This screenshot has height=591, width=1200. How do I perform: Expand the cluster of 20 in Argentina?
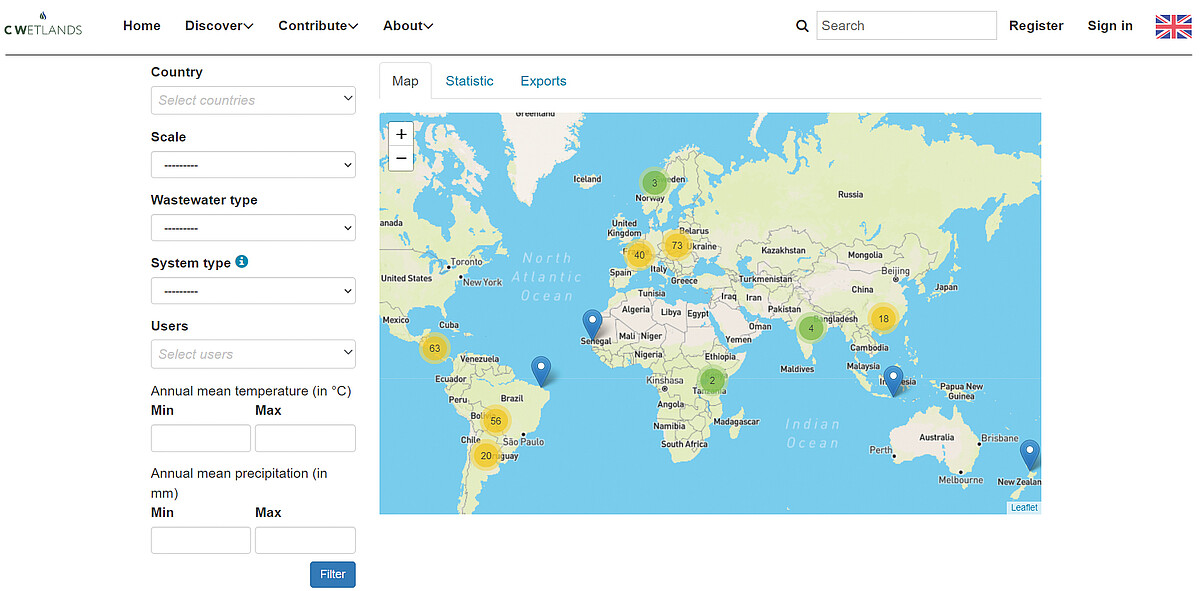tap(486, 455)
